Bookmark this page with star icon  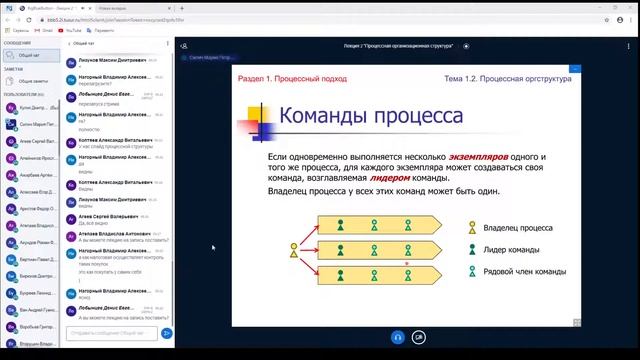click(607, 20)
